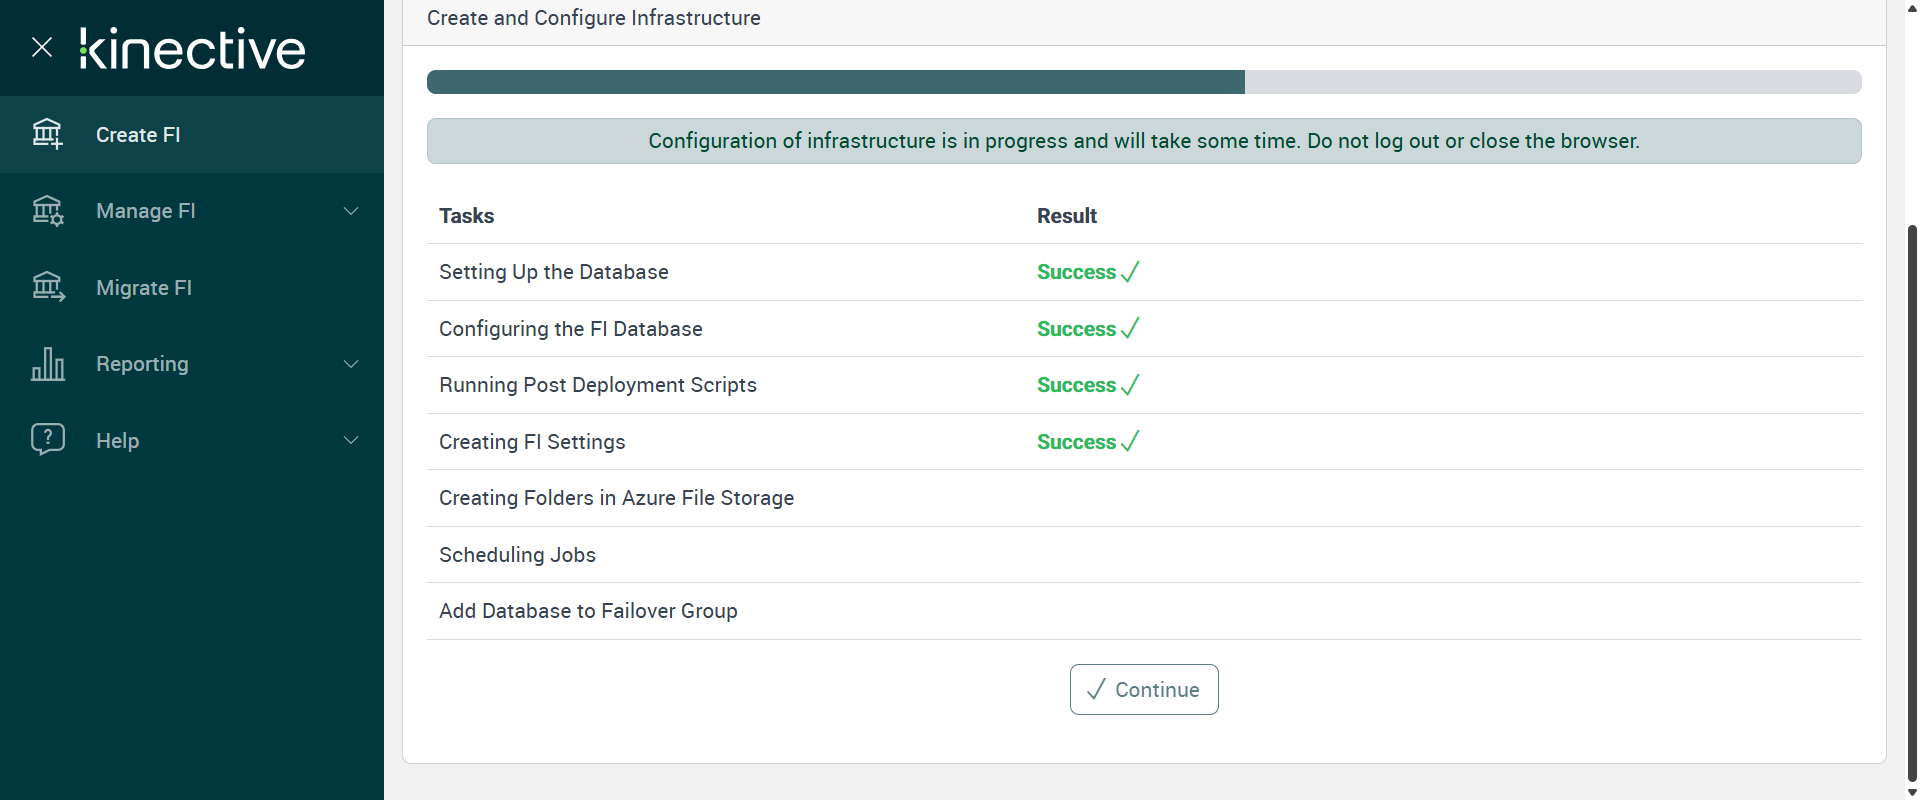Image resolution: width=1920 pixels, height=800 pixels.
Task: Expand the Help submenu chevron
Action: tap(351, 440)
